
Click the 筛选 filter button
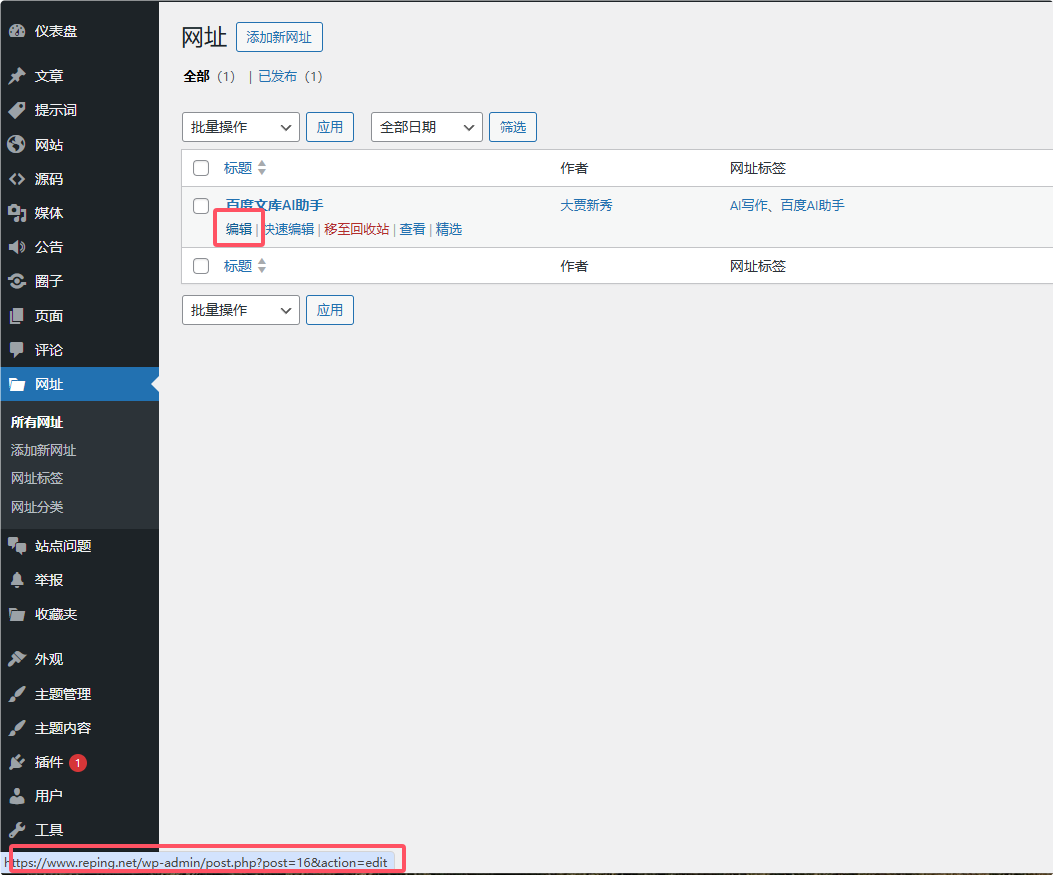tap(513, 127)
